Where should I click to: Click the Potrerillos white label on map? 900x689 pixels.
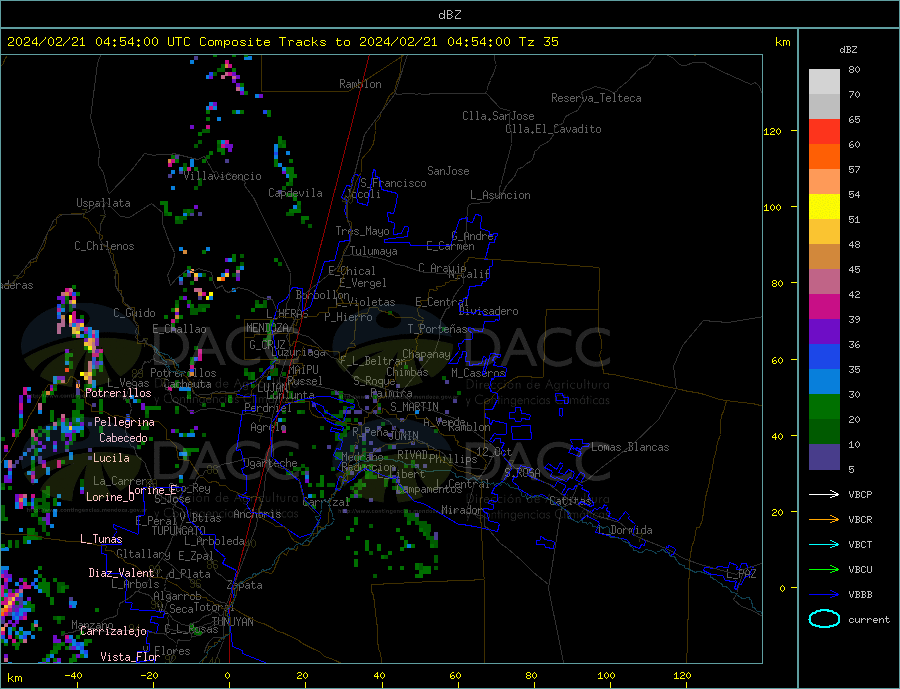point(118,393)
